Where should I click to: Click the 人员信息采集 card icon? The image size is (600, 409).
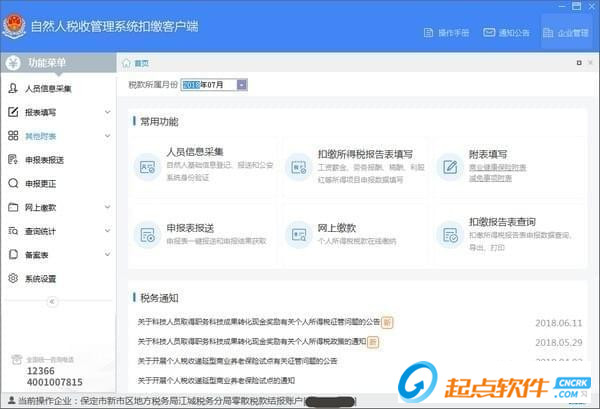click(147, 167)
